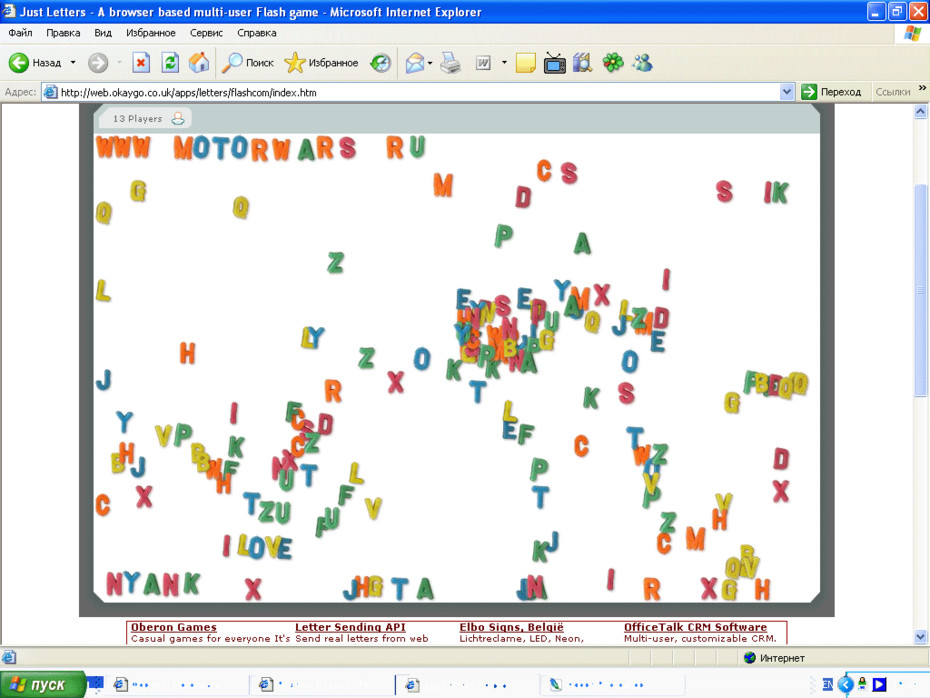Expand the address bar URL dropdown
This screenshot has width=930, height=698.
coord(786,92)
